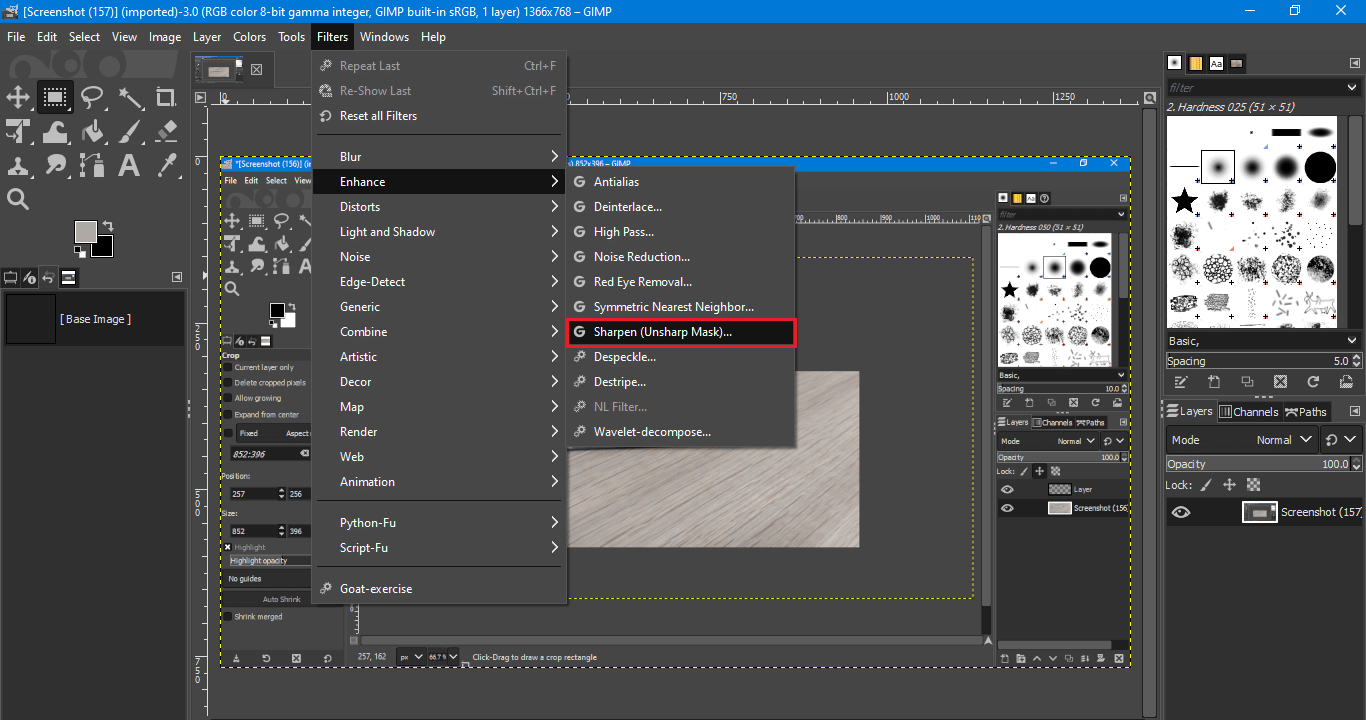Choose the Eraser tool
1366x720 pixels.
[x=167, y=131]
